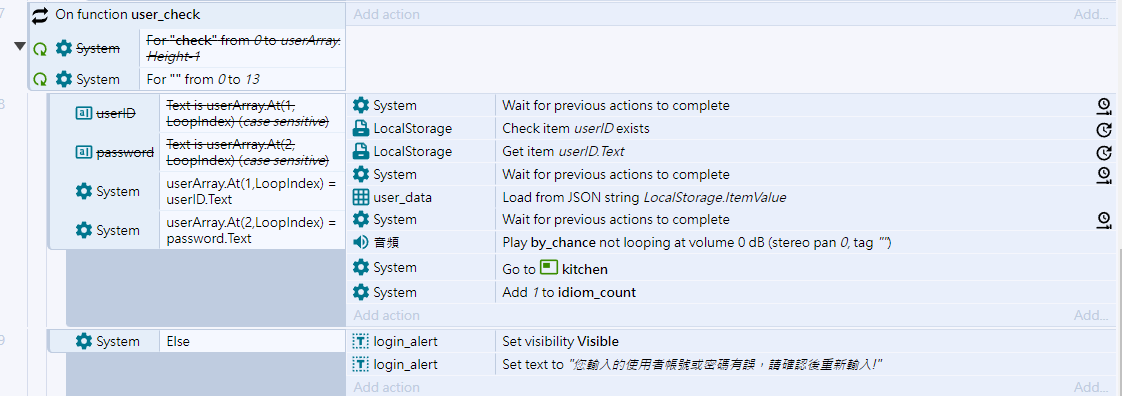This screenshot has width=1122, height=396.
Task: Collapse the user_check function event triangle
Action: coord(19,47)
